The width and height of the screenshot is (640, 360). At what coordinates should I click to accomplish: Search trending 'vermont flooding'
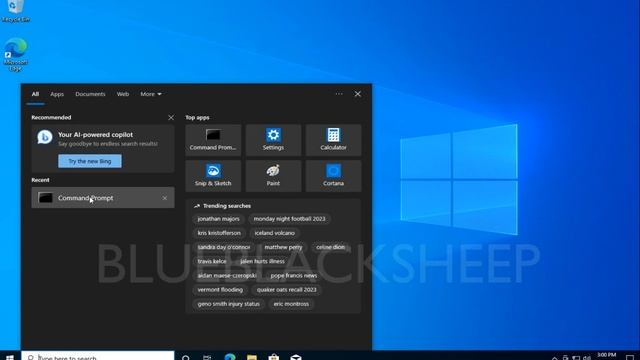tap(220, 290)
